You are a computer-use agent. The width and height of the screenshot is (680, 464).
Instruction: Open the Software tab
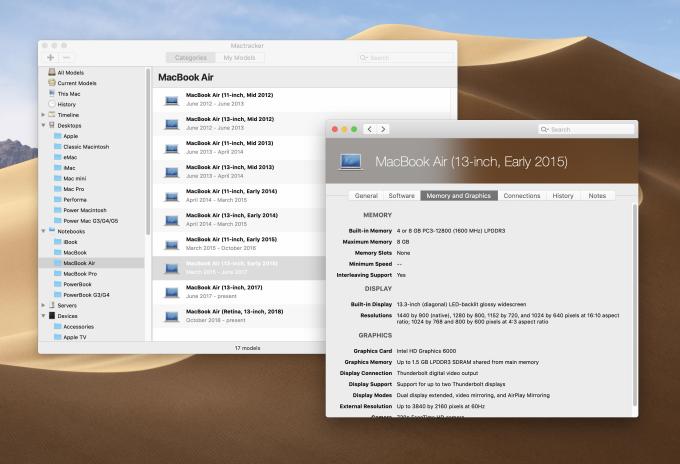click(402, 196)
